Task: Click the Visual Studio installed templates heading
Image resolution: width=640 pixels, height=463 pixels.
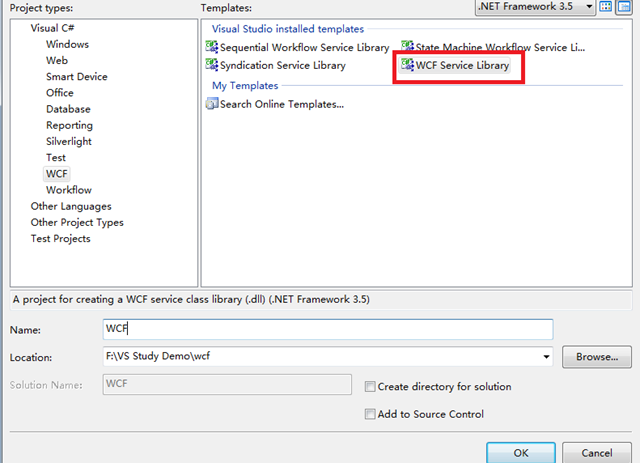Action: point(288,29)
